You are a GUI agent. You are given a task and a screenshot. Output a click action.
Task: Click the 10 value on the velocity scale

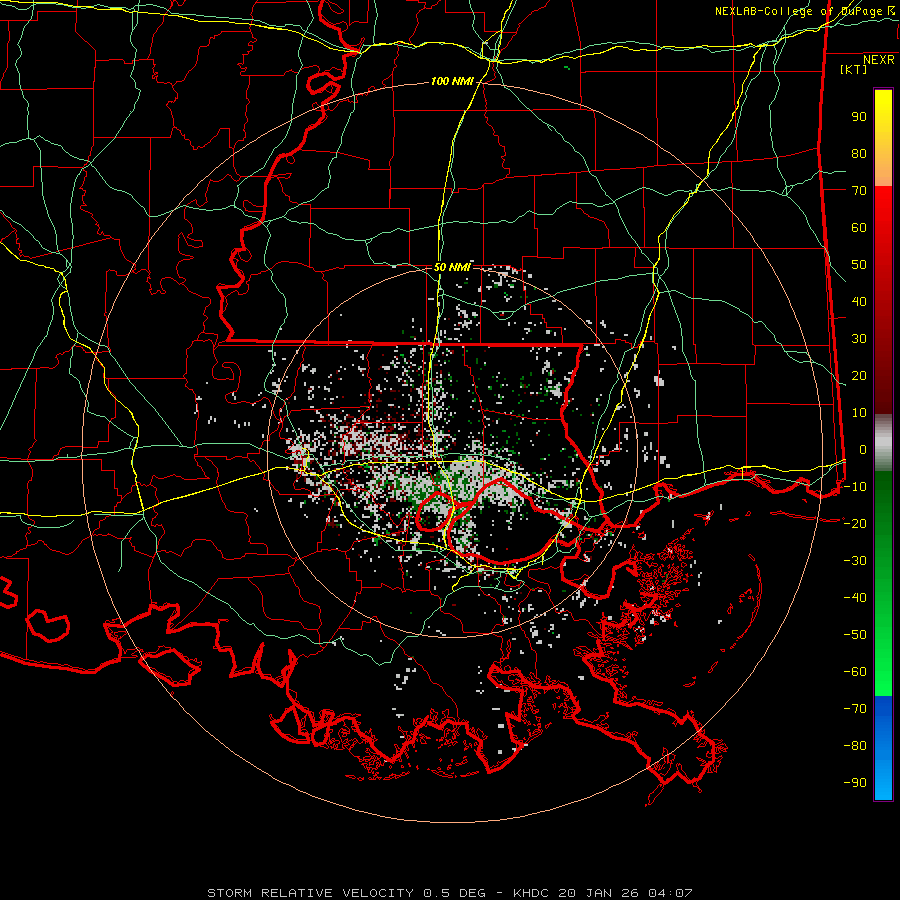[x=859, y=413]
